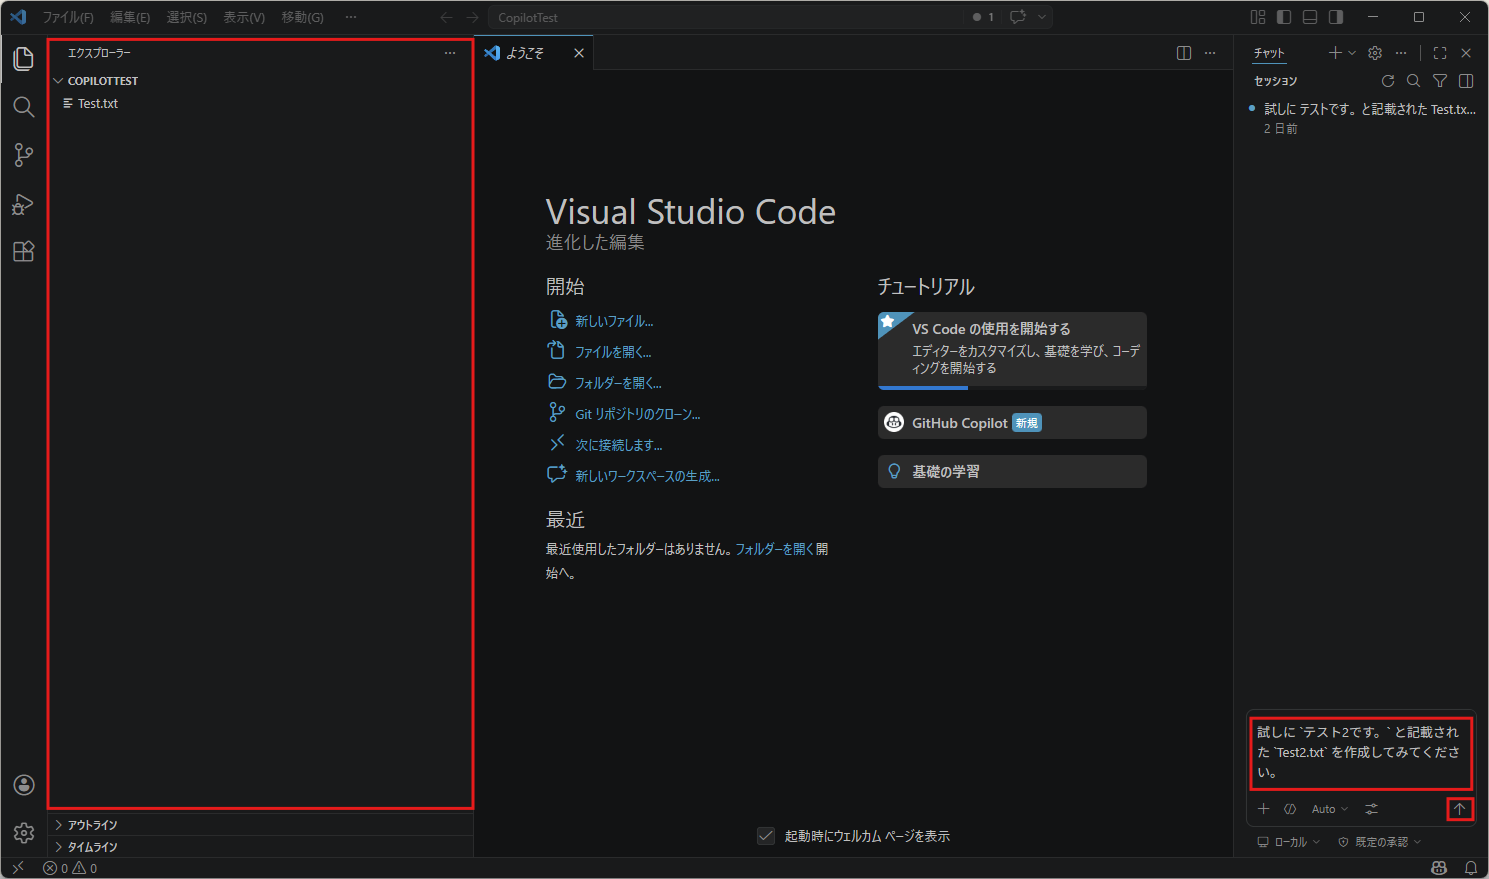Expand the タイムライン section
Screen dimensions: 1489x879
click(92, 847)
